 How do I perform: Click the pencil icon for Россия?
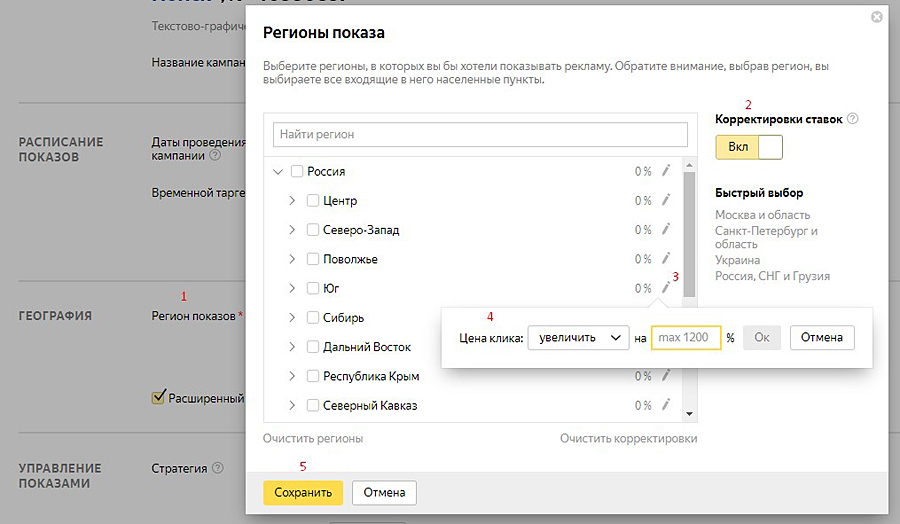point(667,171)
